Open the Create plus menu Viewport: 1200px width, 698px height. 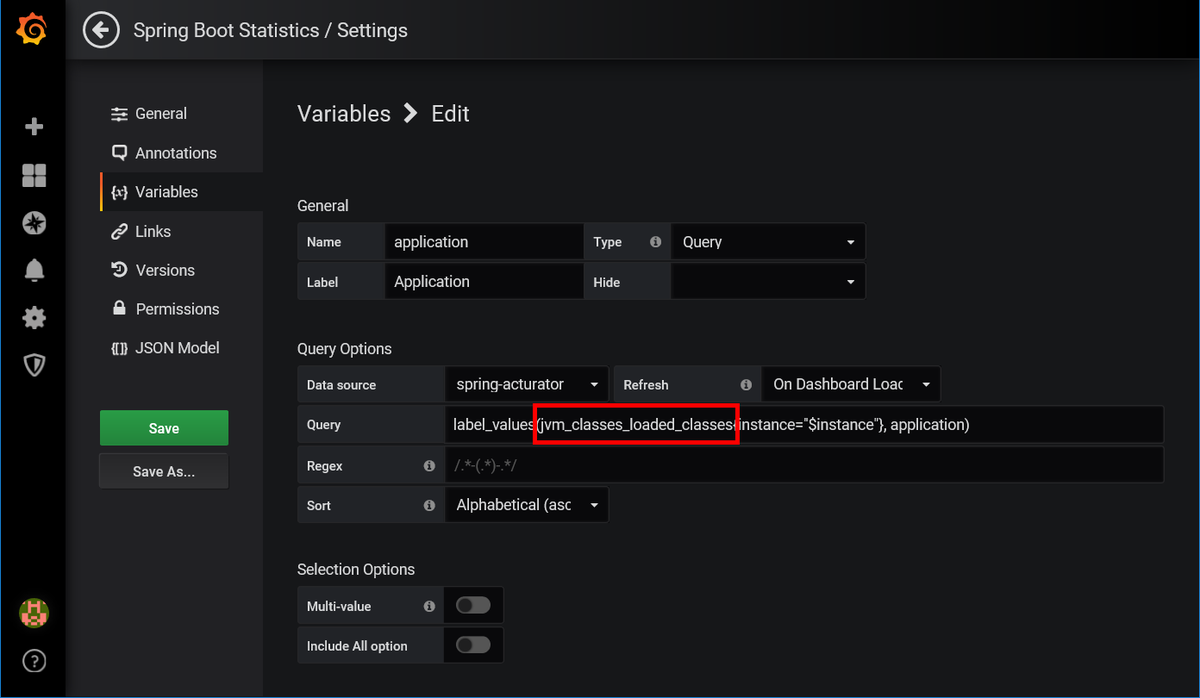[34, 127]
